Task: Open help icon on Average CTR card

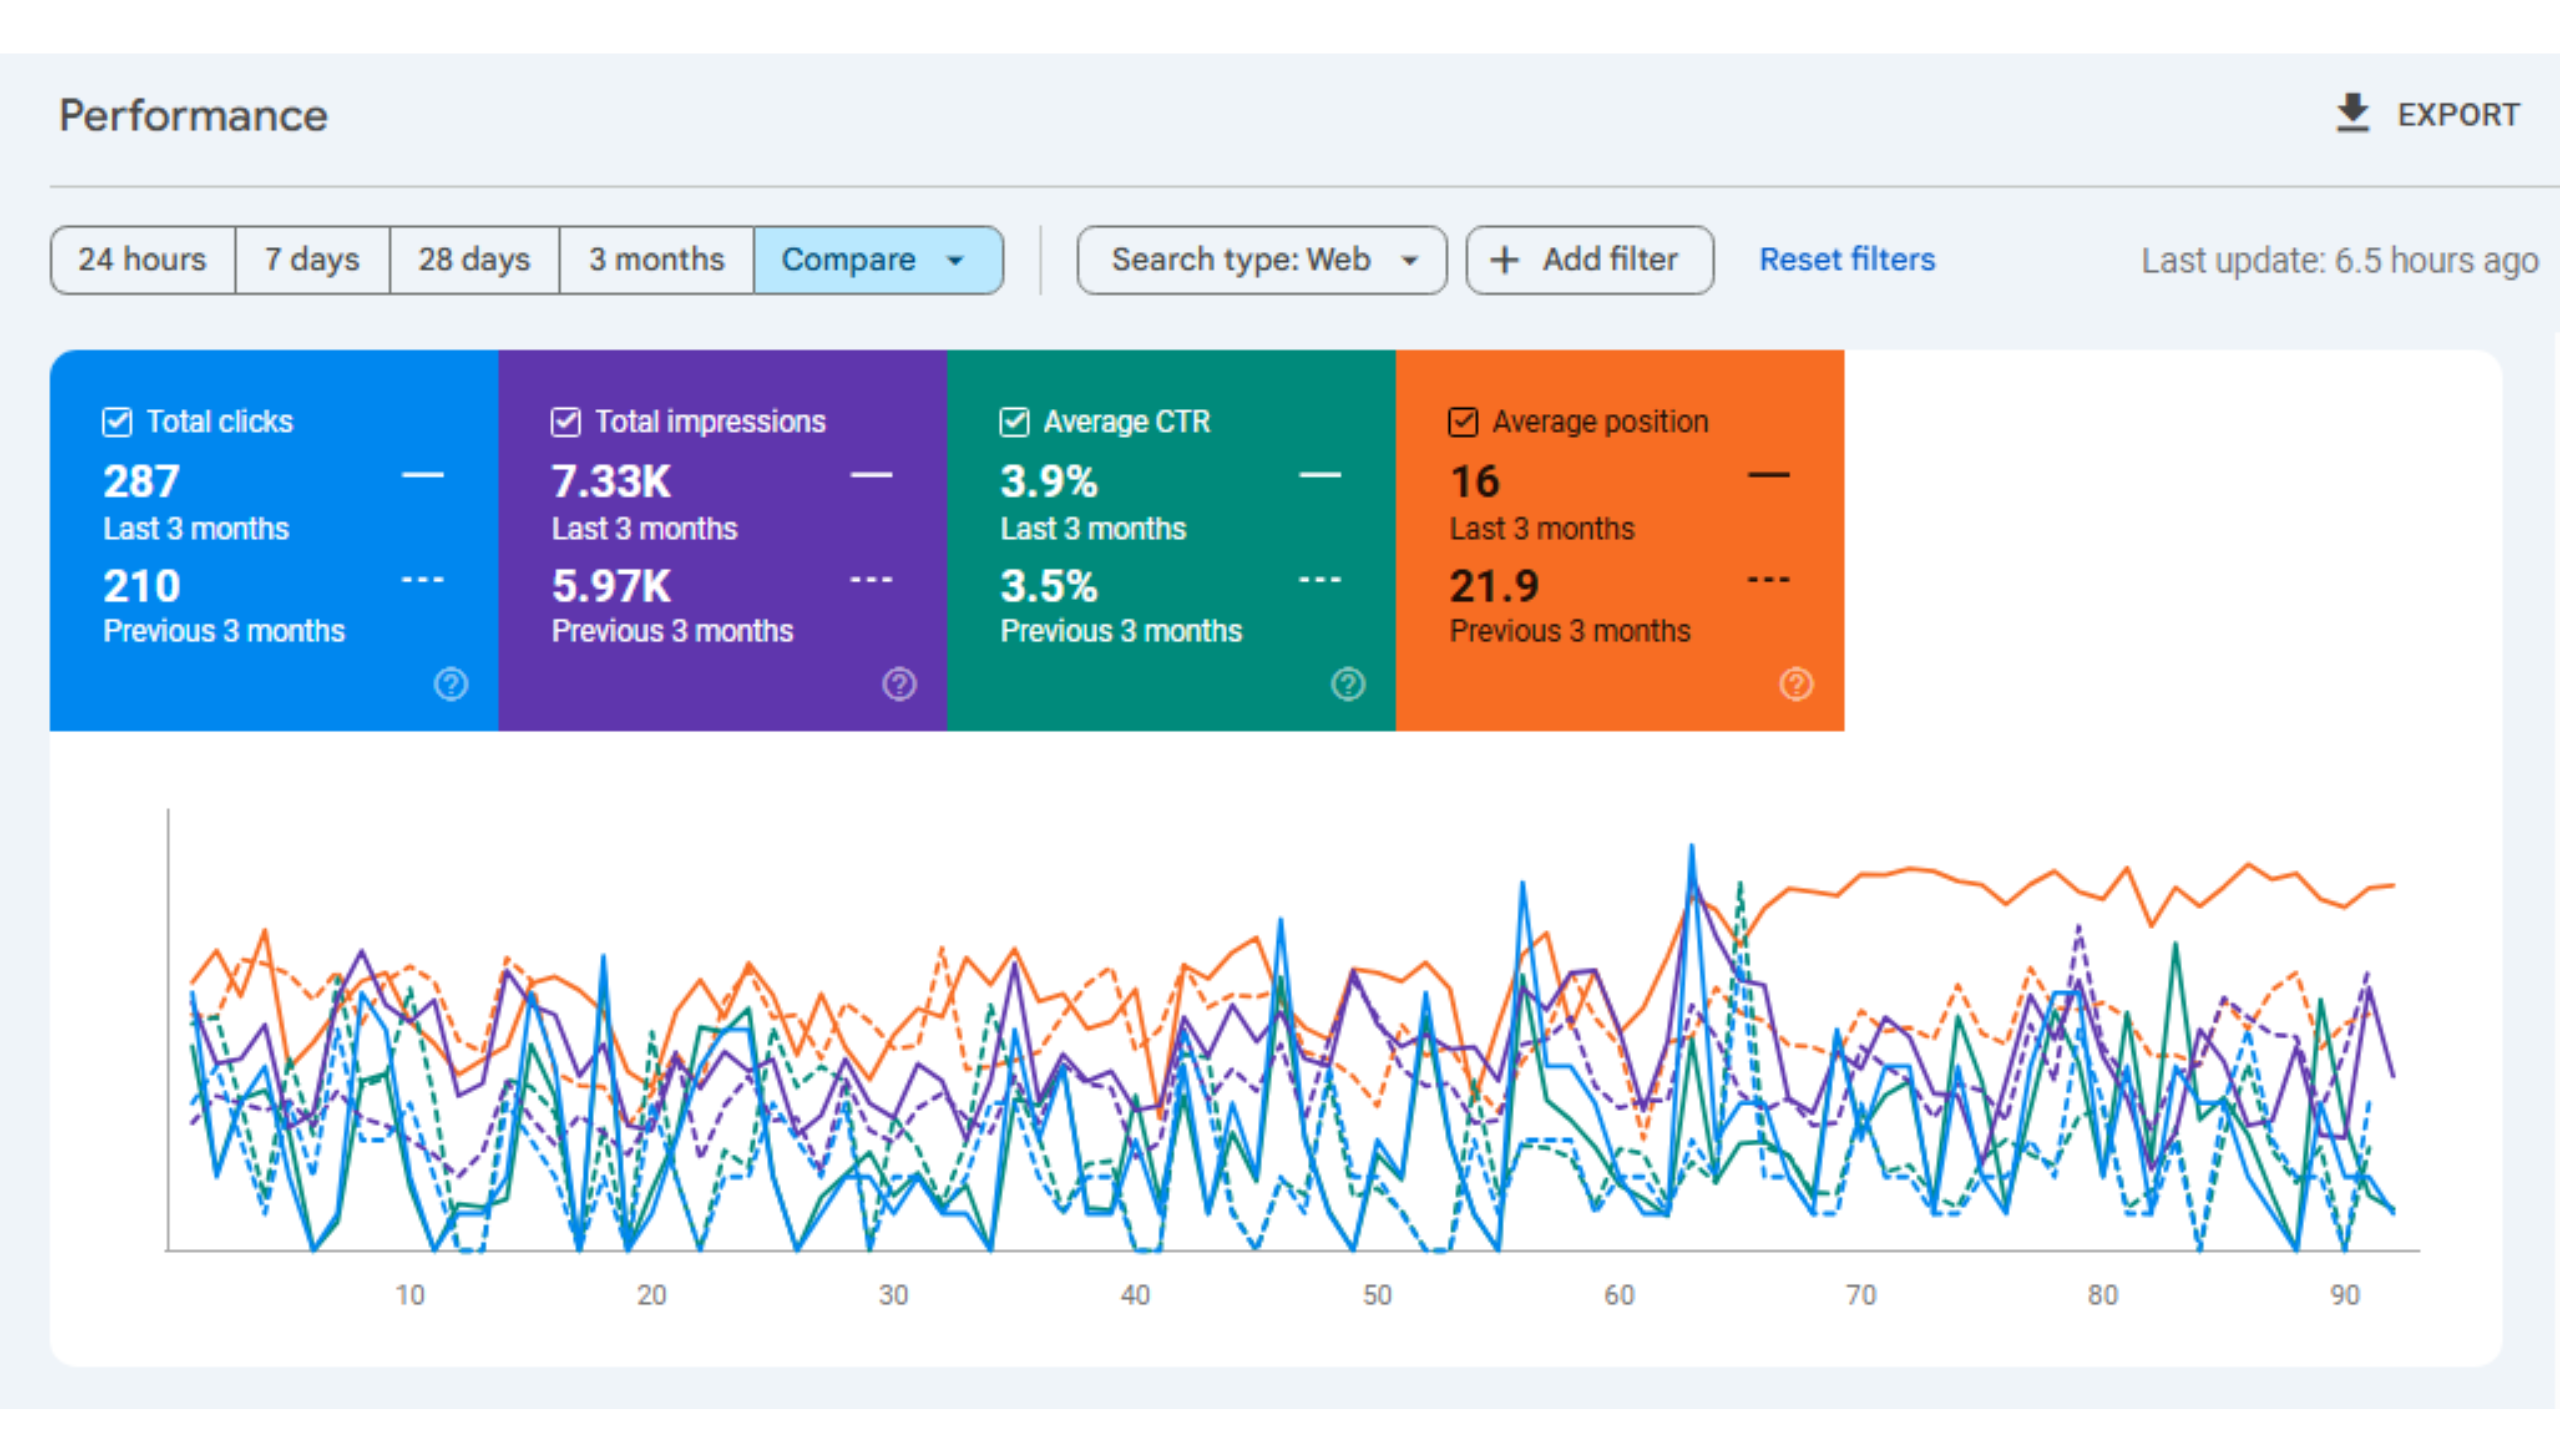Action: (1348, 684)
